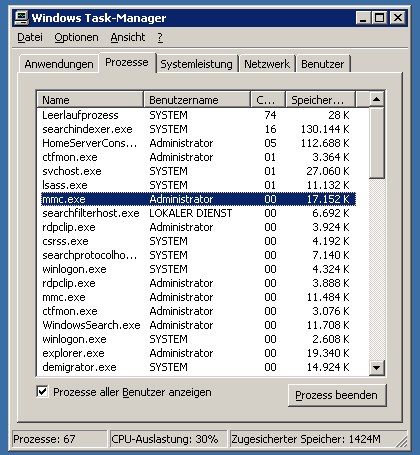The width and height of the screenshot is (420, 455).
Task: Select the searchfilterhost.exe process
Action: 198,213
